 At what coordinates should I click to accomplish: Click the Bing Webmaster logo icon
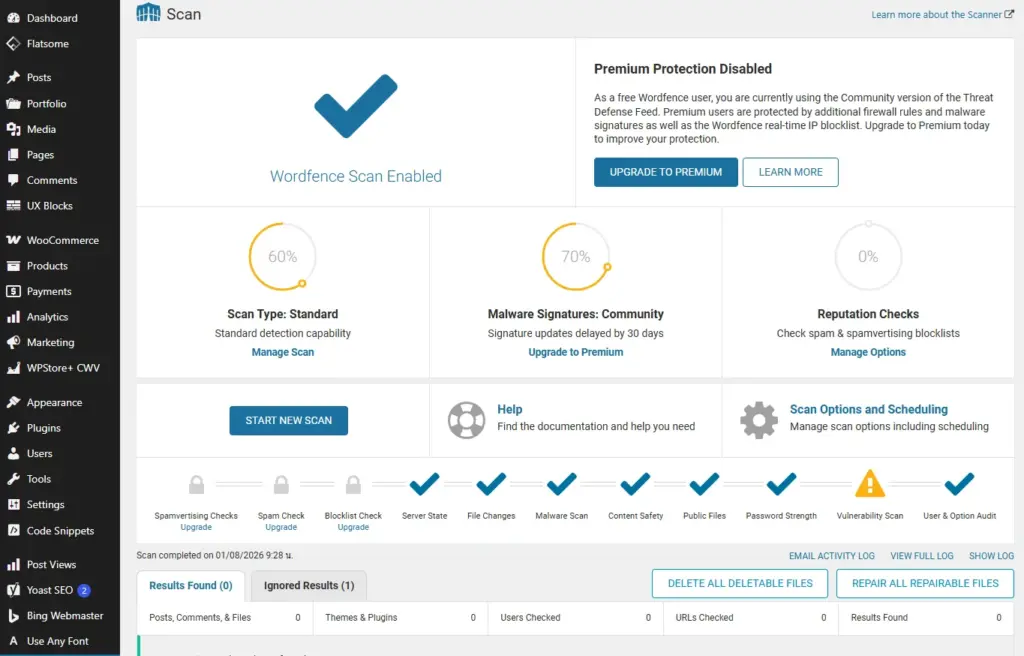(13, 615)
